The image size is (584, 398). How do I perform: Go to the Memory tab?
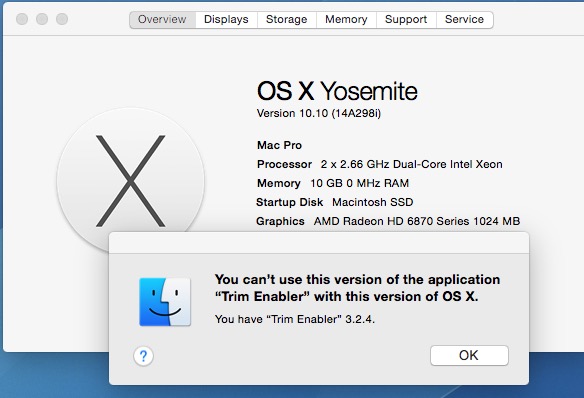(346, 19)
